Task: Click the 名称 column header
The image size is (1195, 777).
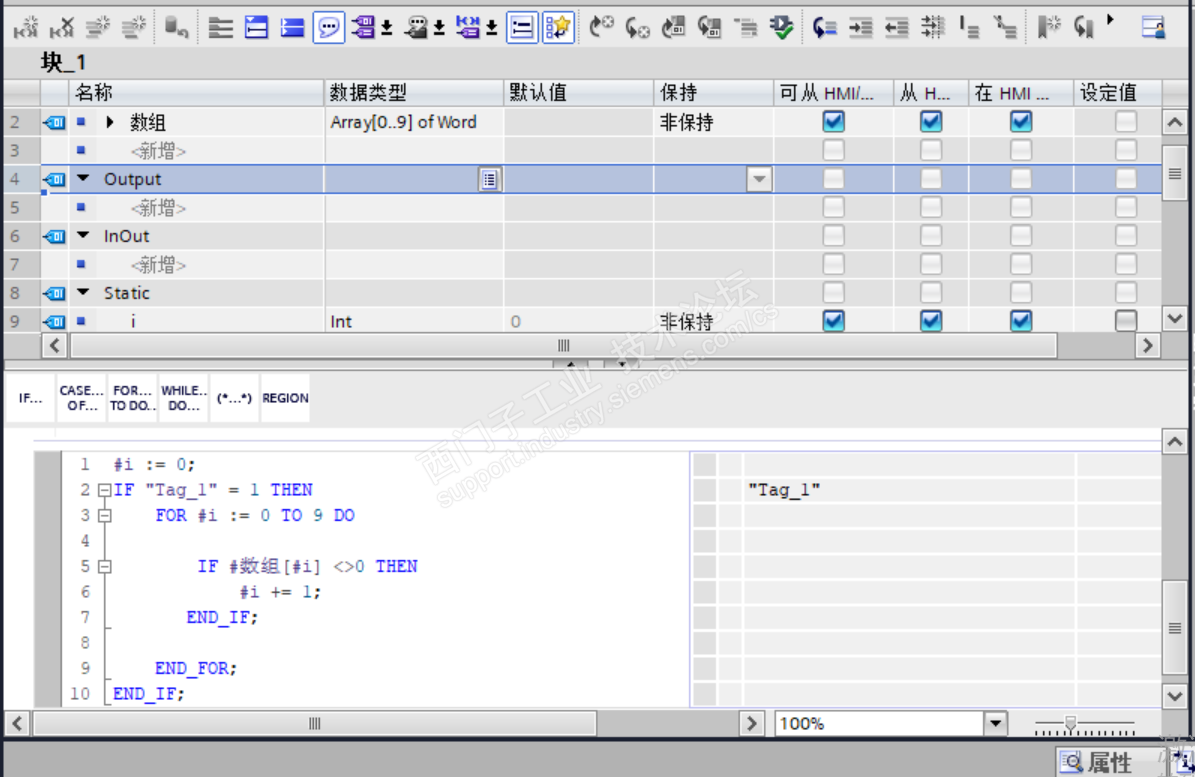Action: [197, 93]
